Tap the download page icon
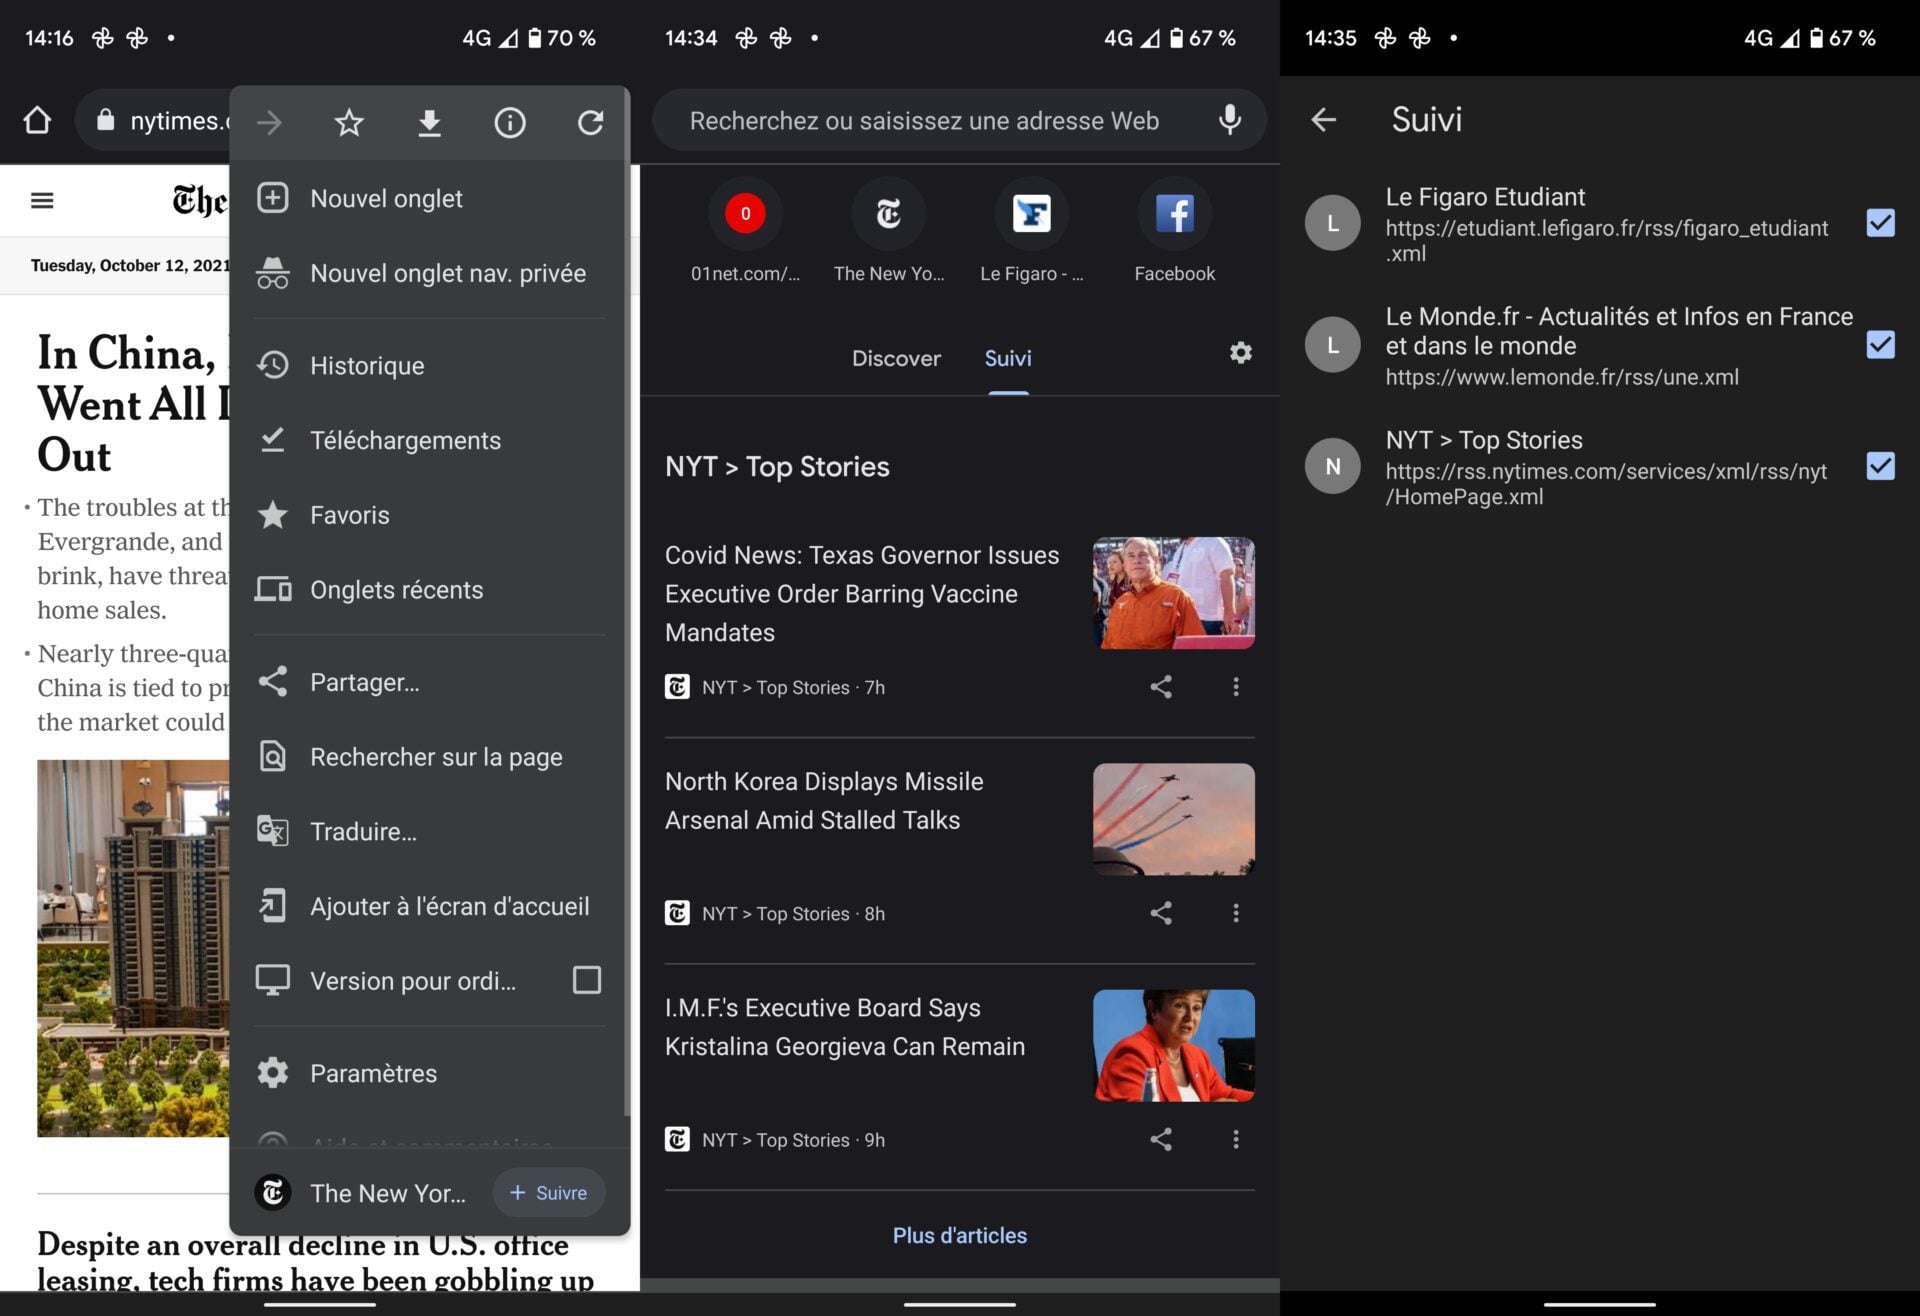The width and height of the screenshot is (1920, 1316). click(429, 123)
